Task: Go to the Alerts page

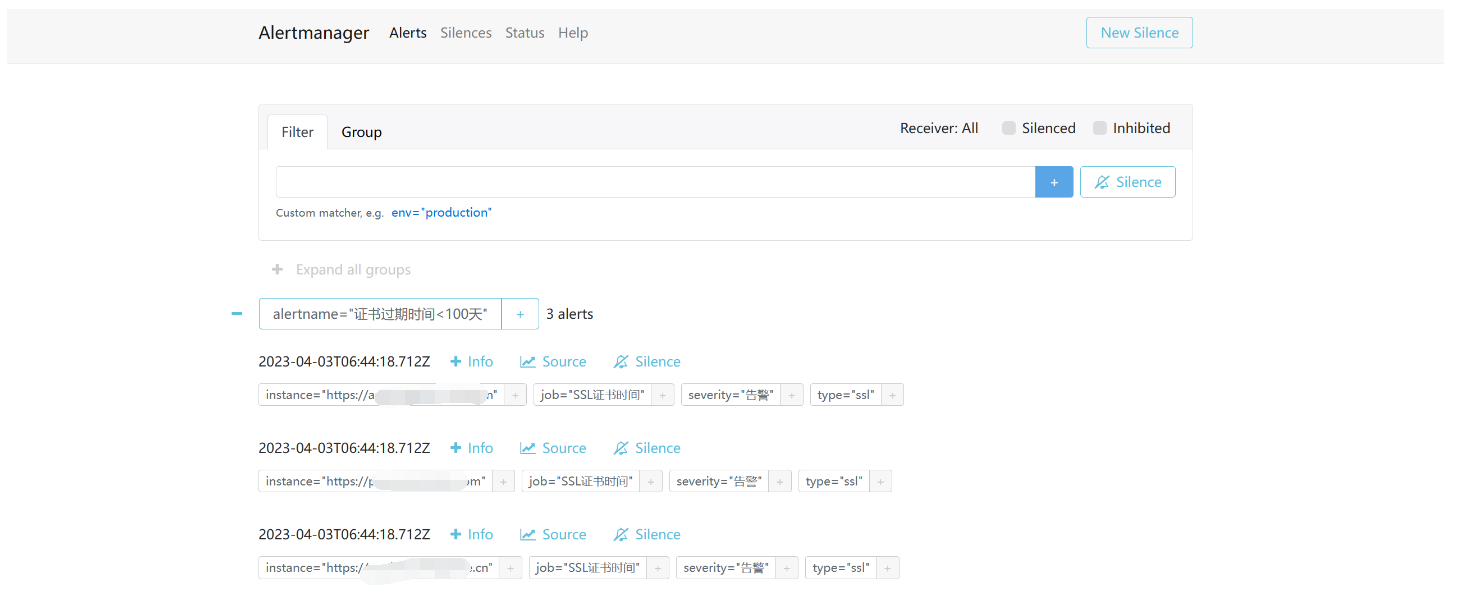Action: [x=408, y=33]
